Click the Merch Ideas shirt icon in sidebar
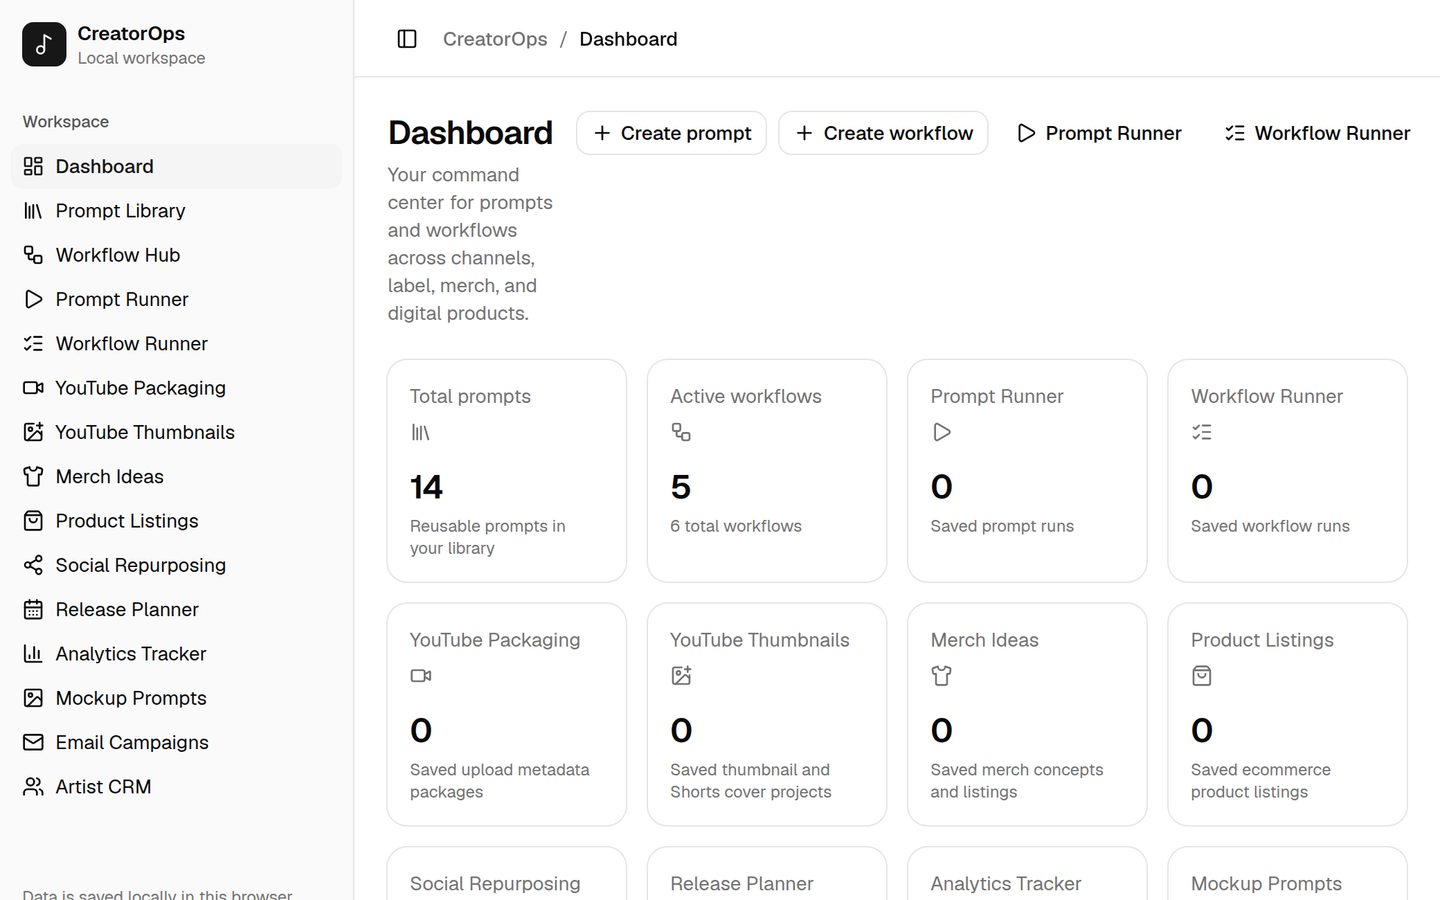1440x900 pixels. pos(33,477)
